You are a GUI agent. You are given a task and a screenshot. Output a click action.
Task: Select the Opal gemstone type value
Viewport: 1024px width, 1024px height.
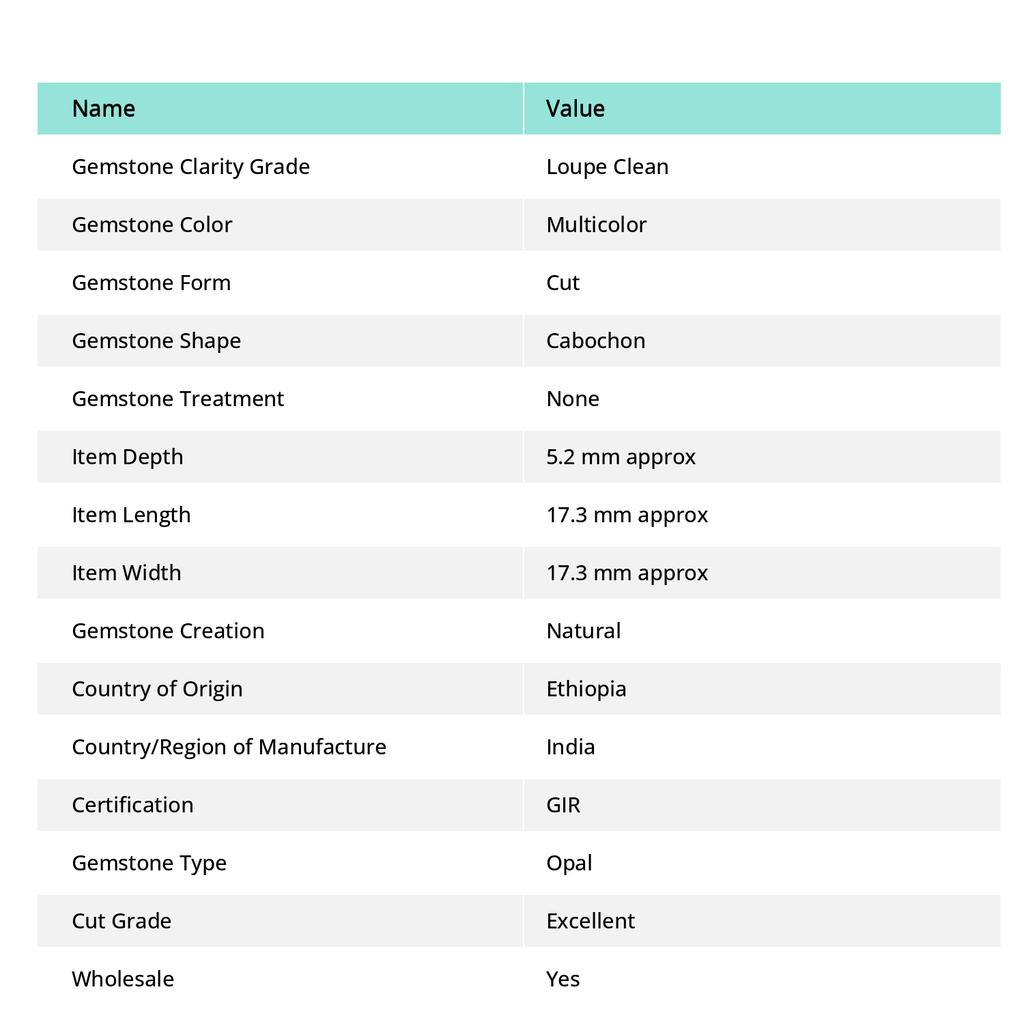[x=569, y=863]
